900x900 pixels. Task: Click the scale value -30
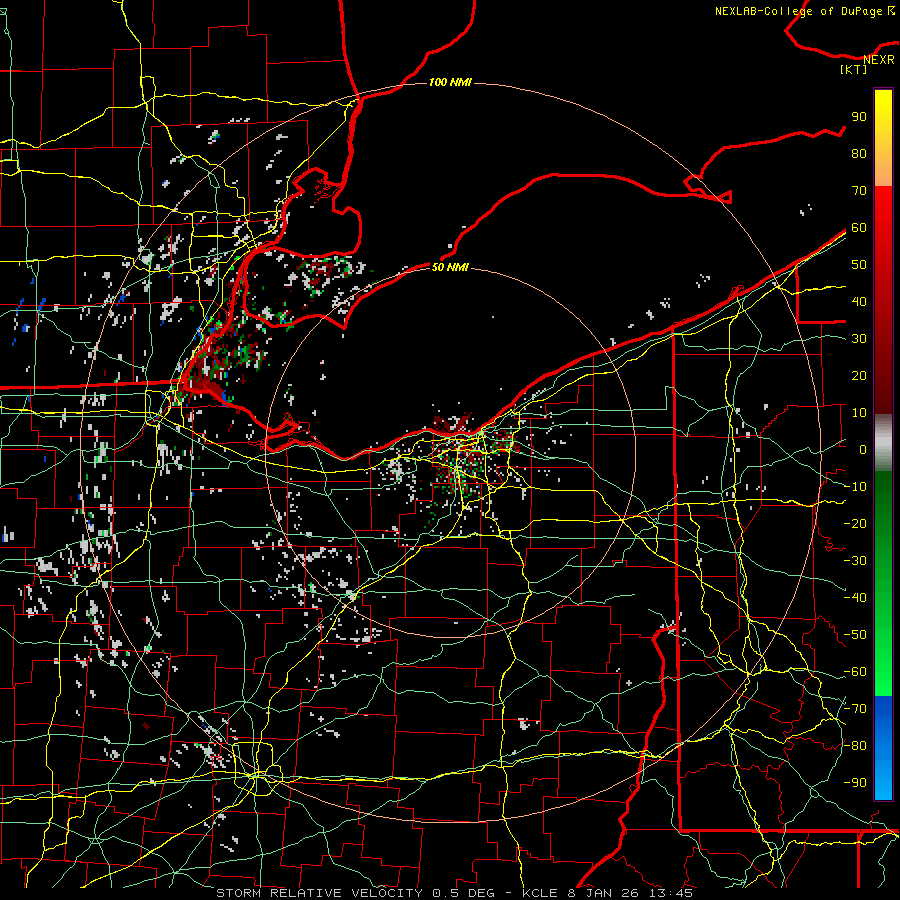pyautogui.click(x=855, y=561)
